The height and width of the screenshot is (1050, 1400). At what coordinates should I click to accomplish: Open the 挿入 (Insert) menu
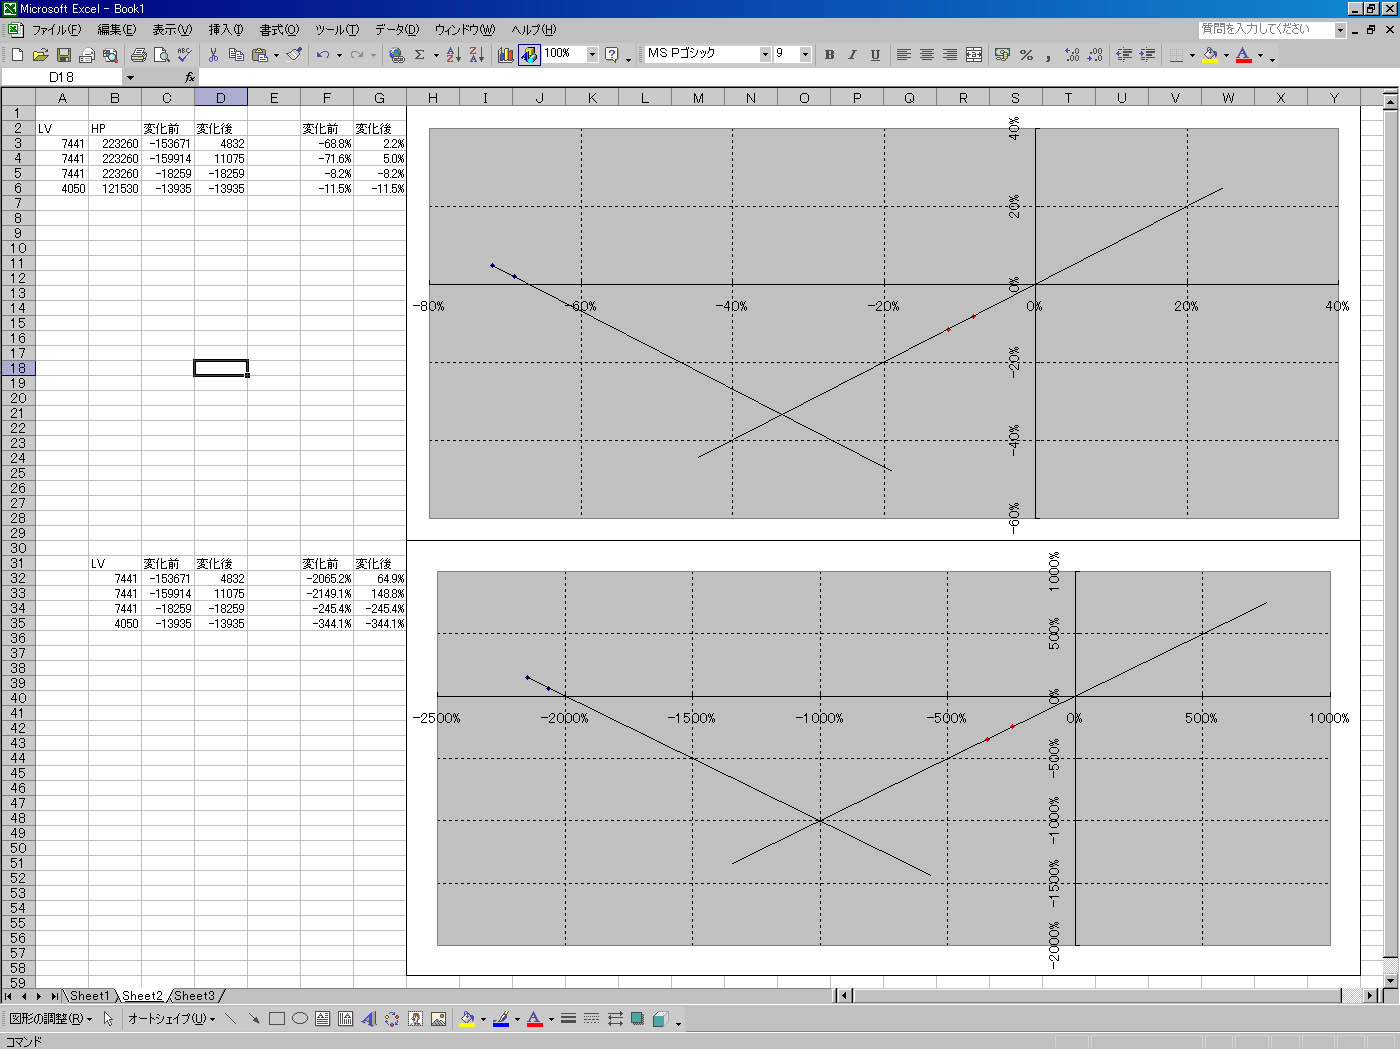pyautogui.click(x=225, y=30)
